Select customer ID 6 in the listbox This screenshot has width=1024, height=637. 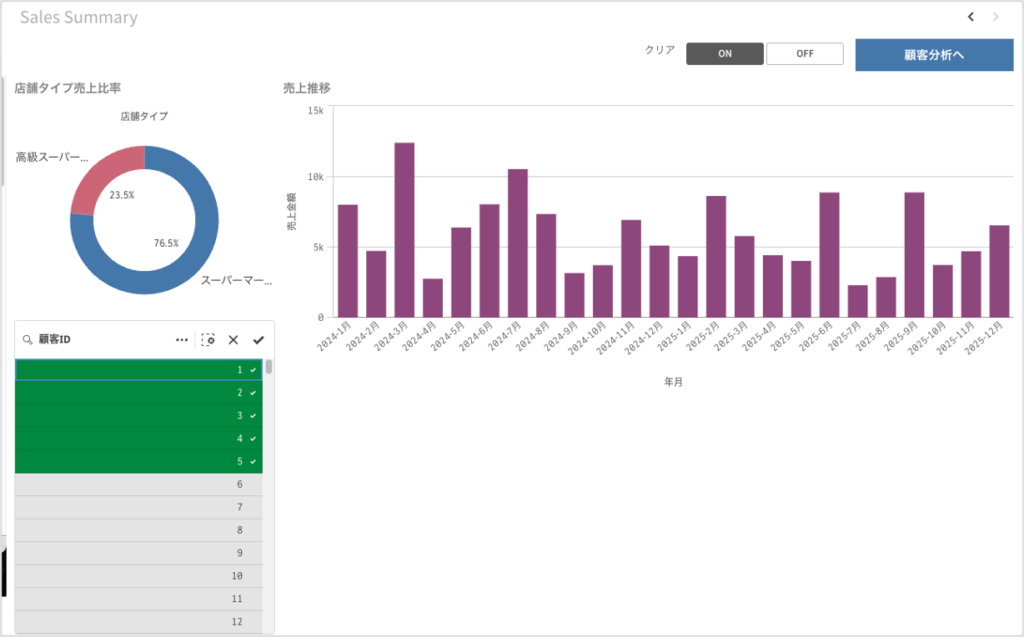(138, 484)
